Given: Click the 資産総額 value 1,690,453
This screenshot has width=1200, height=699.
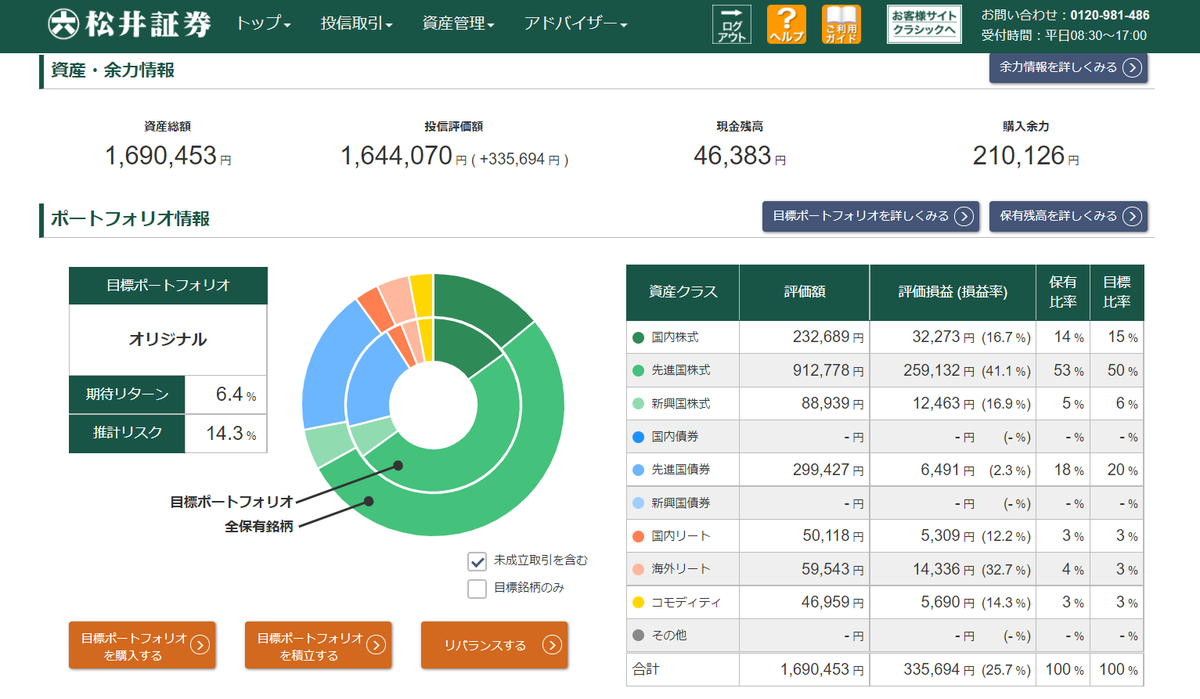Looking at the screenshot, I should pyautogui.click(x=161, y=155).
